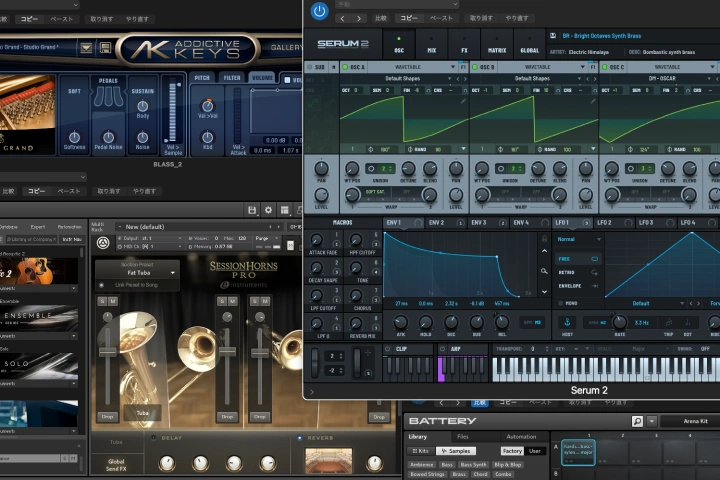Go to previous preset in Serum 2 header
720x480 pixels.
coord(342,18)
